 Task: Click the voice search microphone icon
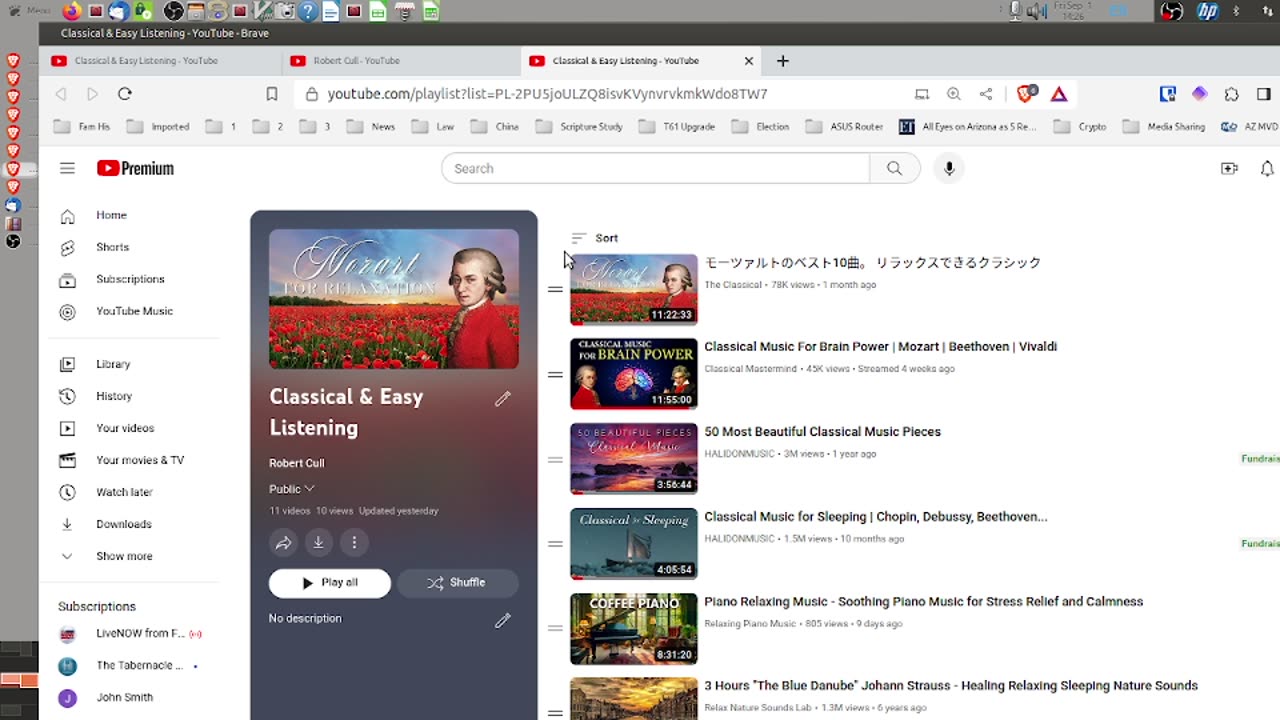[949, 169]
